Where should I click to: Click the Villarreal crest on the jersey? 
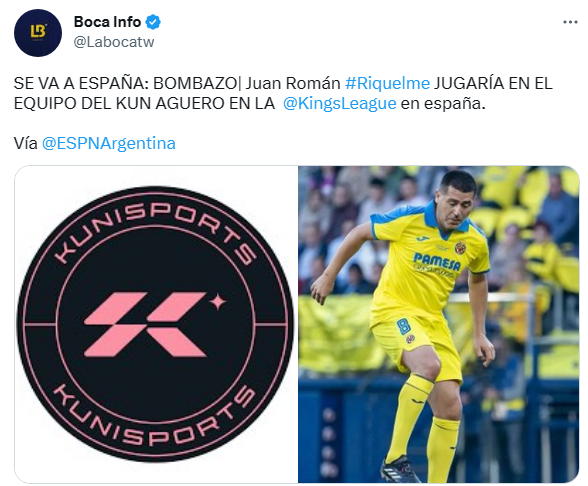pyautogui.click(x=460, y=248)
